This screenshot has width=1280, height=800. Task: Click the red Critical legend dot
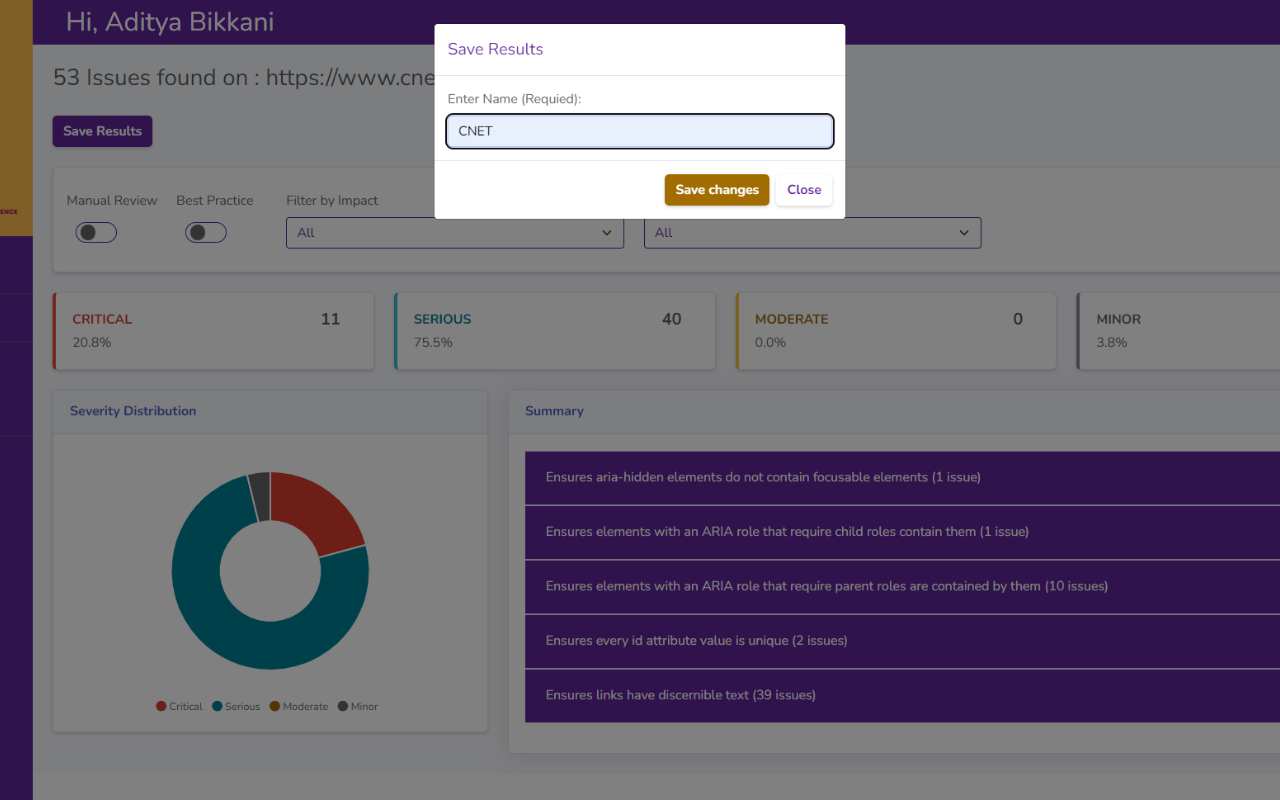coord(161,706)
